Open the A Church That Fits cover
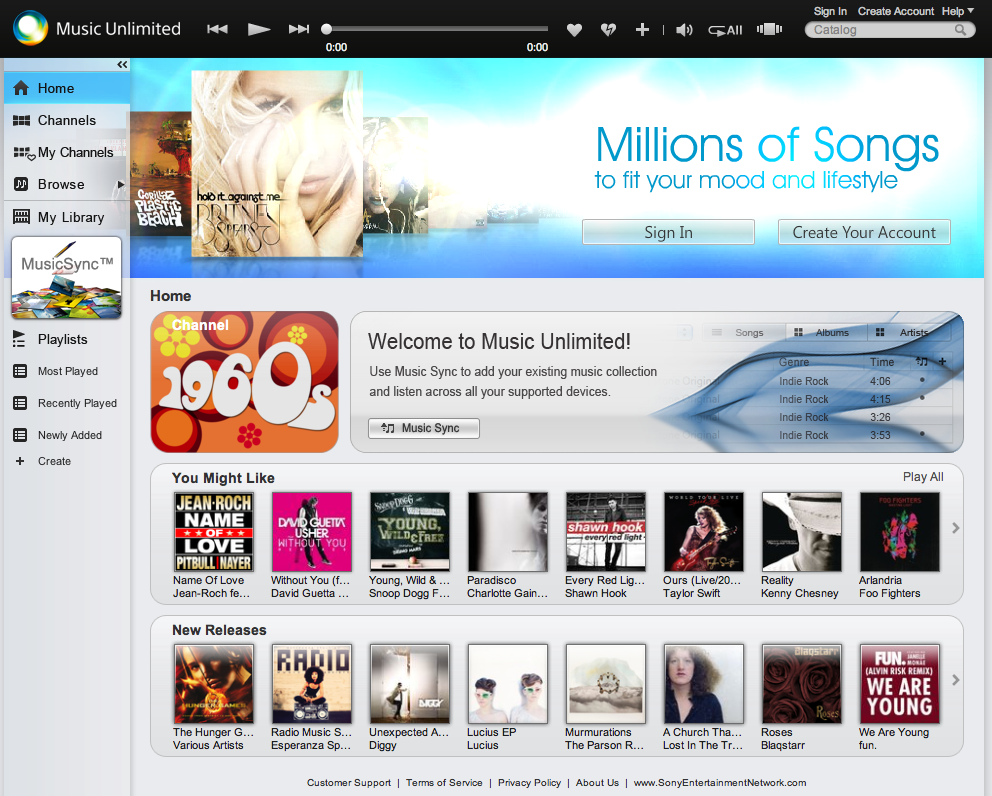 click(x=704, y=684)
